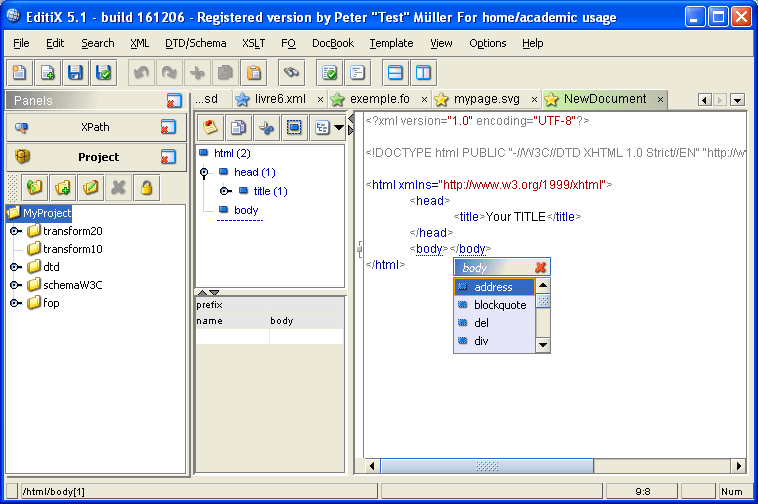The image size is (758, 504).
Task: Open project using green-arrow folder icon
Action: [34, 187]
